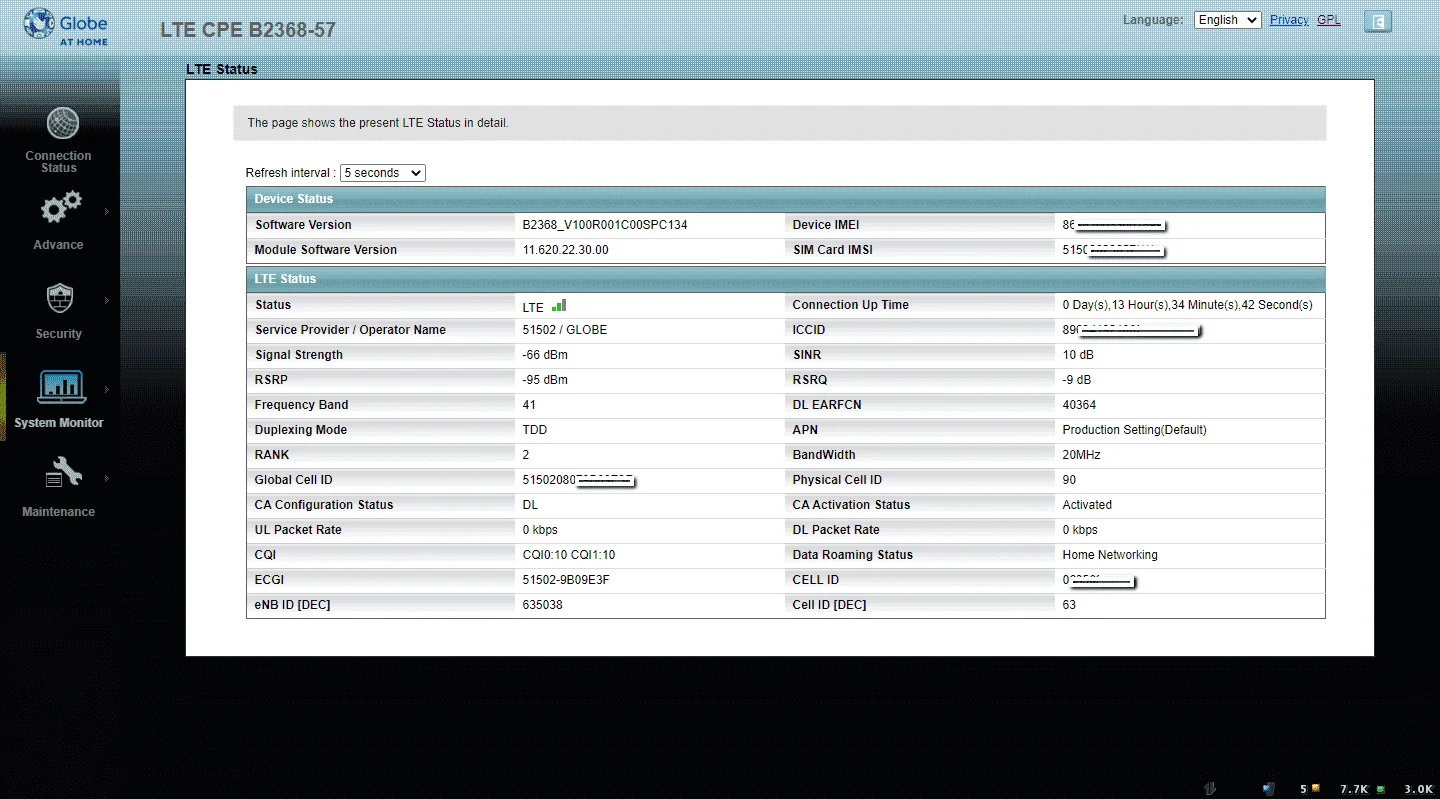
Task: Click signal strength value -66 dBm
Action: [x=545, y=355]
